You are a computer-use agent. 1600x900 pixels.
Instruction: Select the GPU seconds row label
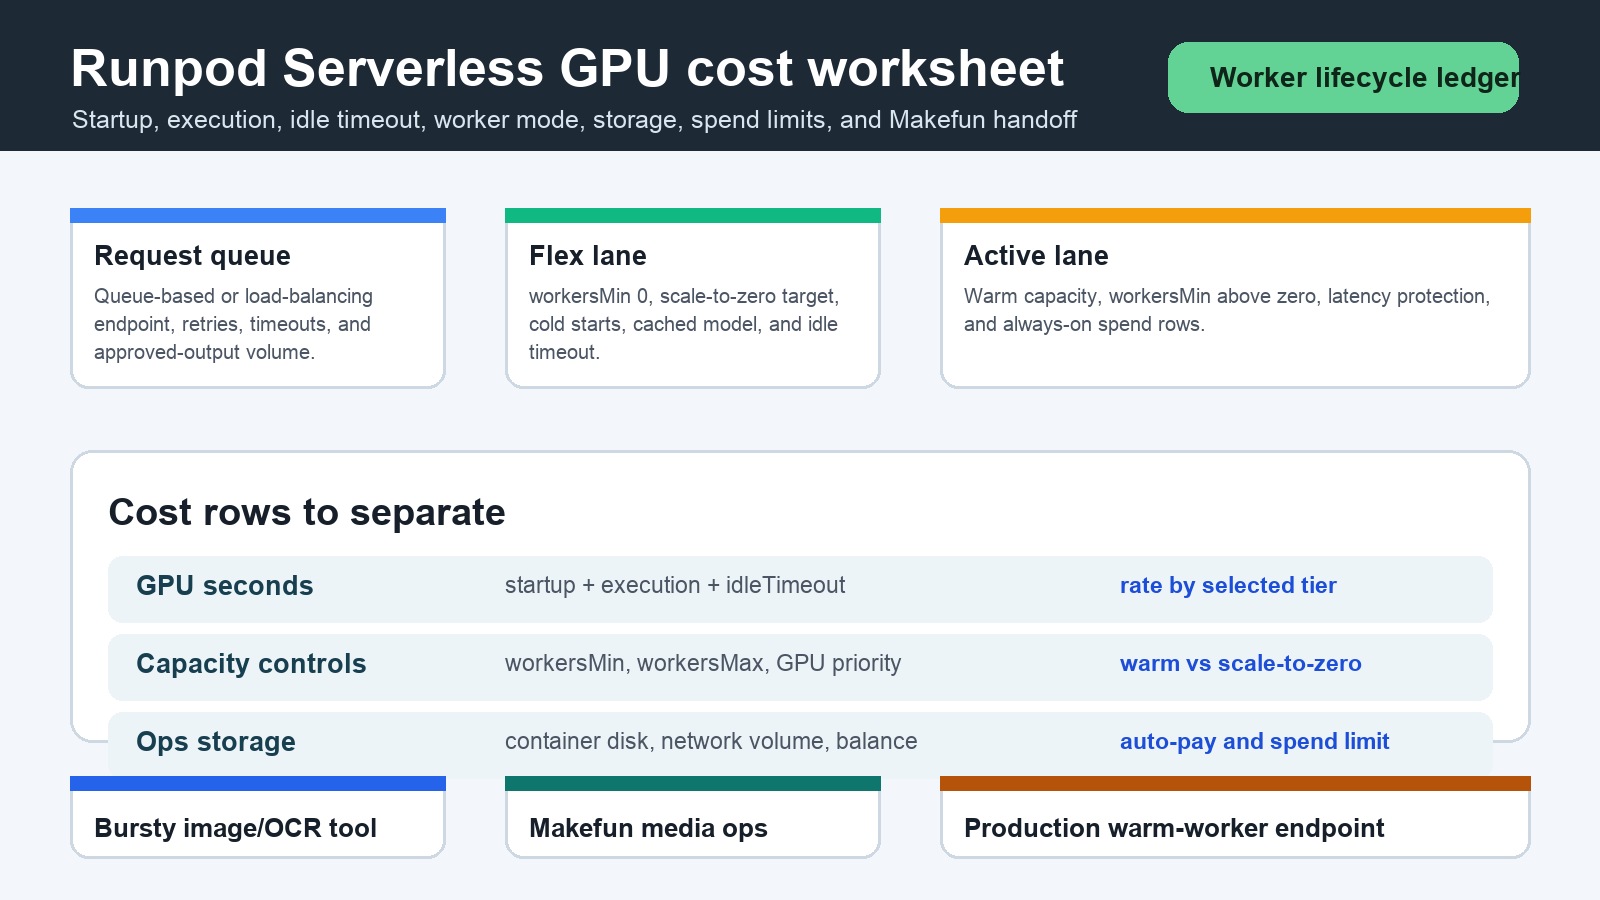coord(225,586)
